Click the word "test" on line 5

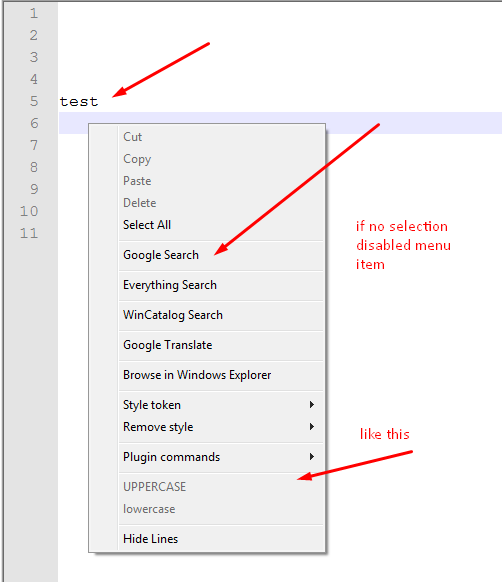(79, 102)
